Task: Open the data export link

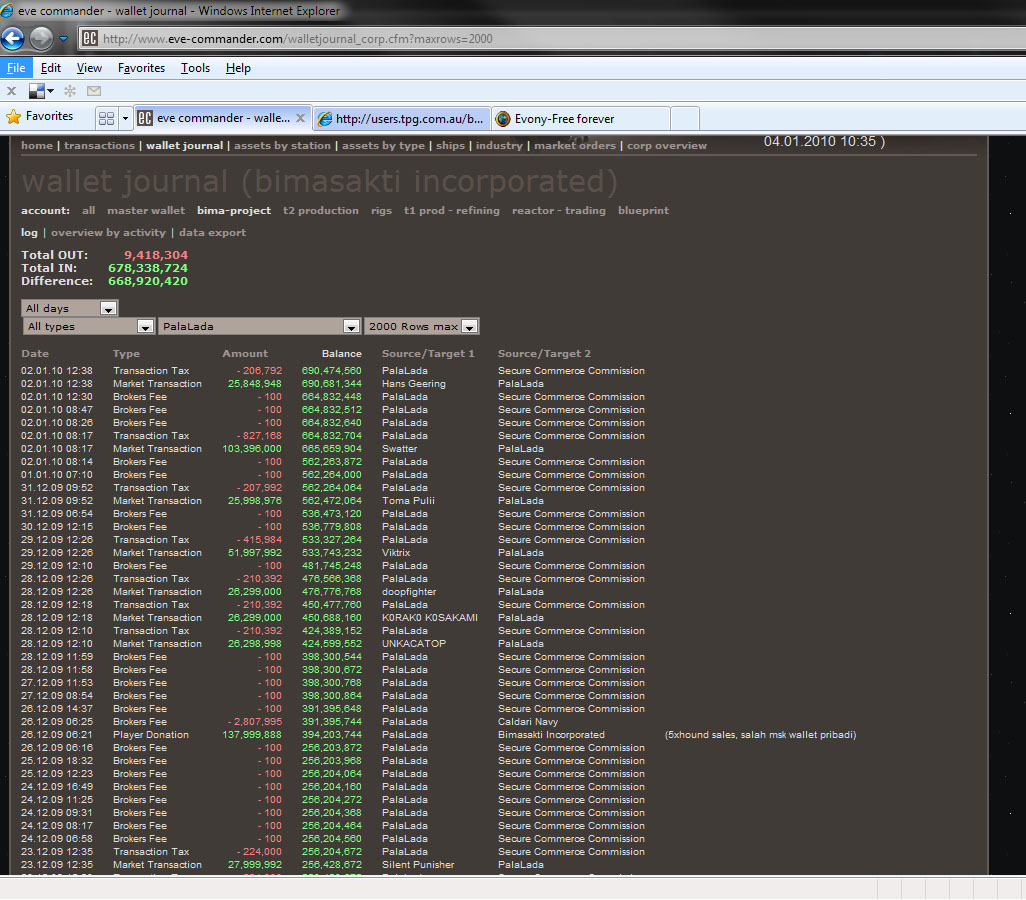Action: click(x=213, y=232)
